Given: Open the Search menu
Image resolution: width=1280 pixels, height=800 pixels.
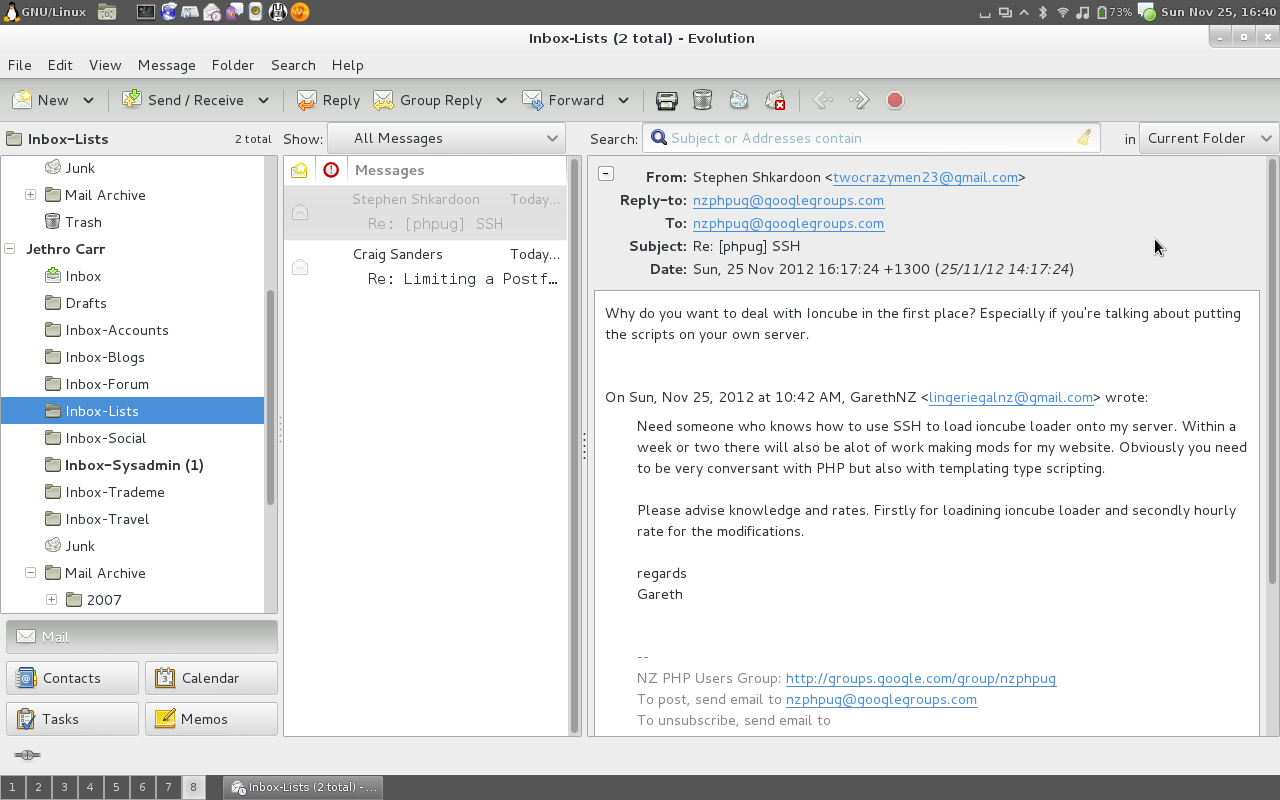Looking at the screenshot, I should 293,65.
